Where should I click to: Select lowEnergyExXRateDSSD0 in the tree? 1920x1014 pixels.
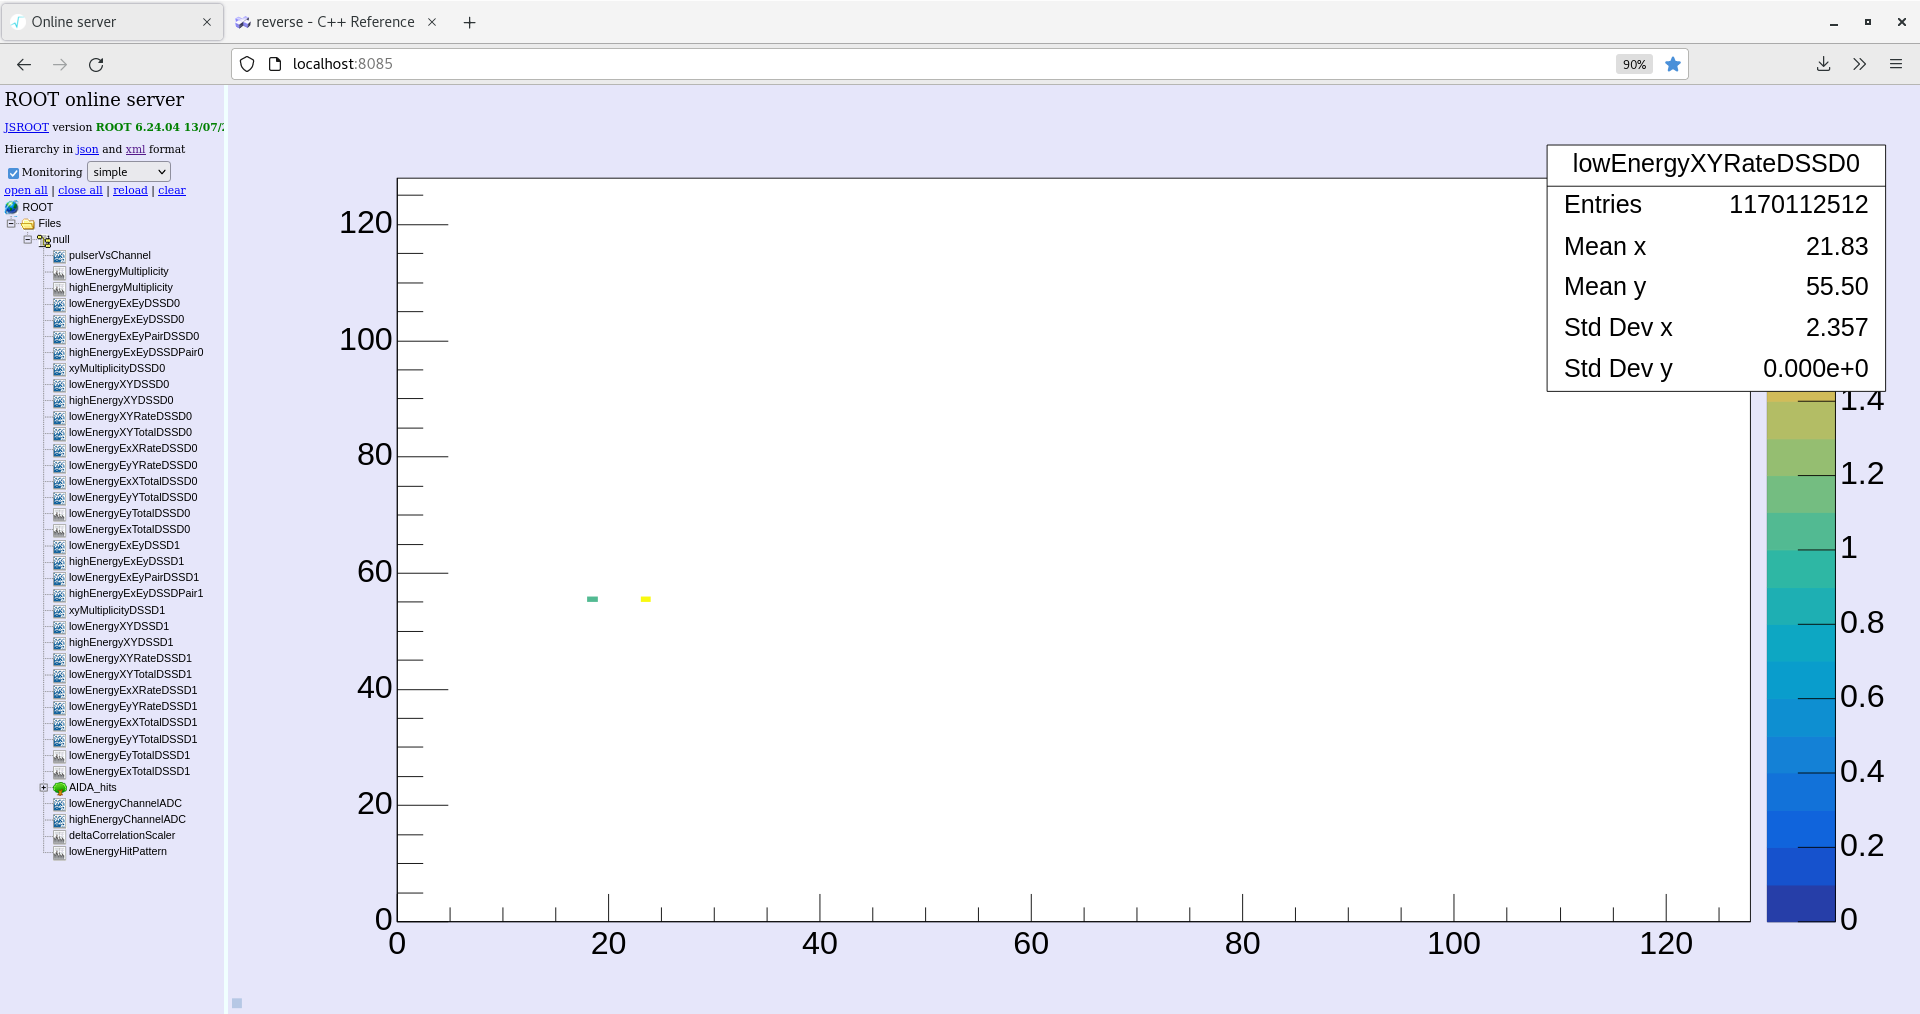pyautogui.click(x=133, y=449)
